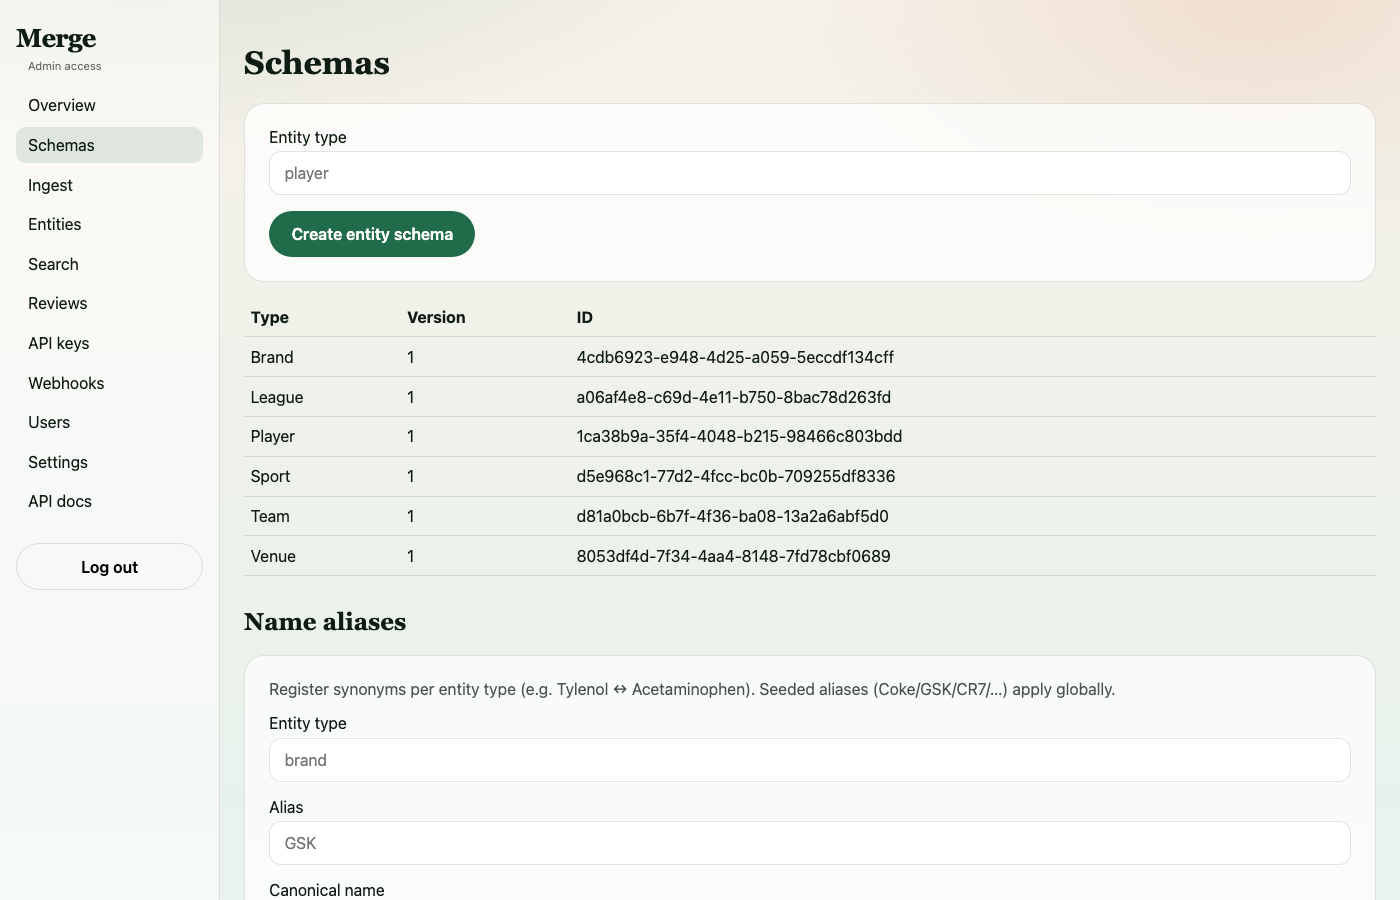Image resolution: width=1400 pixels, height=900 pixels.
Task: Click Brand ID 4cdb6923-e948-4d25-a059-5eccdf134cff
Action: coord(735,357)
